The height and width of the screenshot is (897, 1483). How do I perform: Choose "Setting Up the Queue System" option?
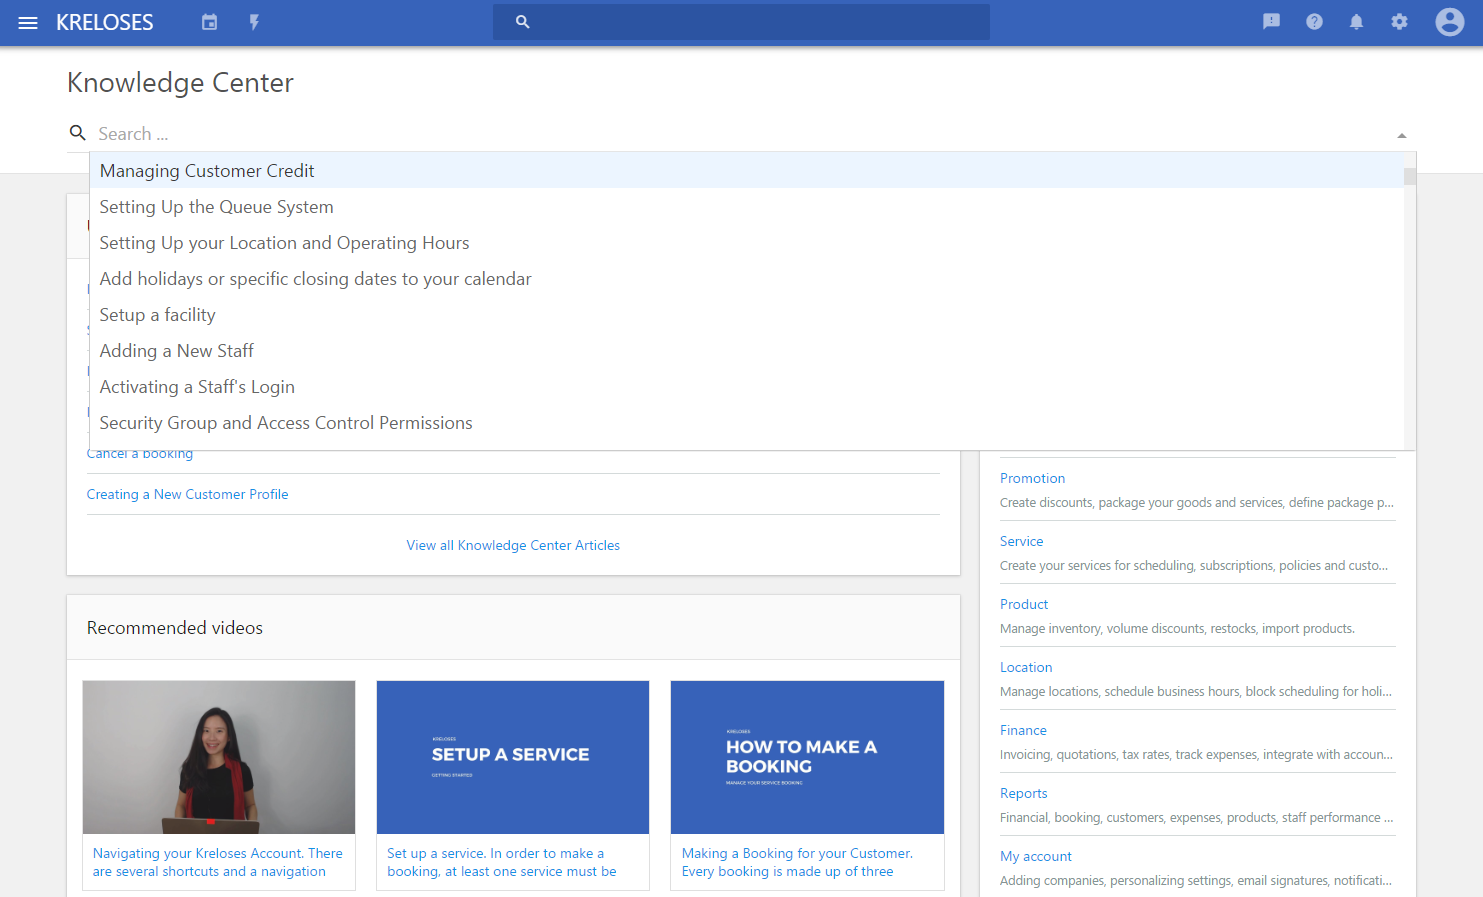click(x=216, y=207)
